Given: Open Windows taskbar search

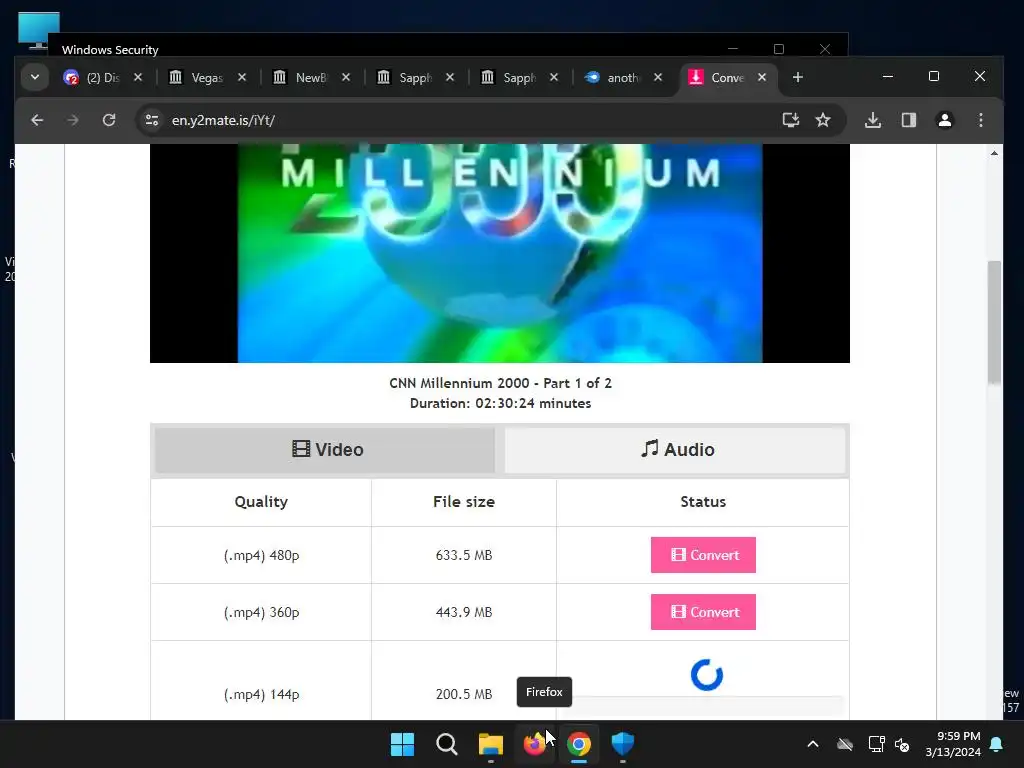Looking at the screenshot, I should pyautogui.click(x=447, y=744).
